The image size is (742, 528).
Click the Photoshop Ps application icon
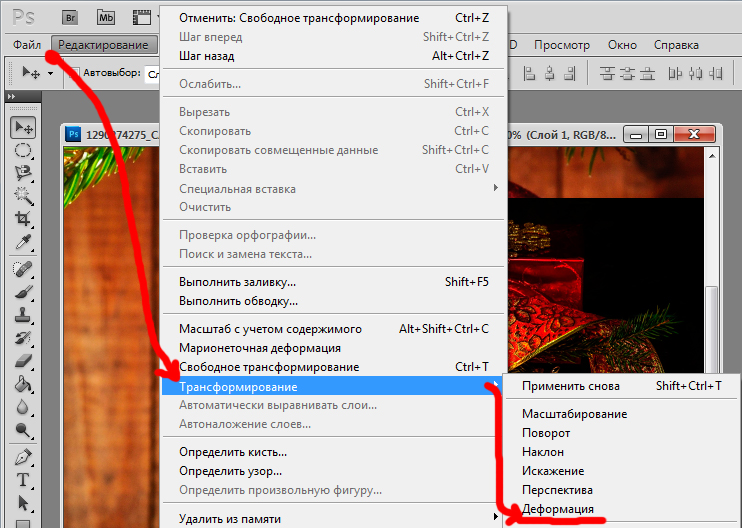pyautogui.click(x=23, y=18)
